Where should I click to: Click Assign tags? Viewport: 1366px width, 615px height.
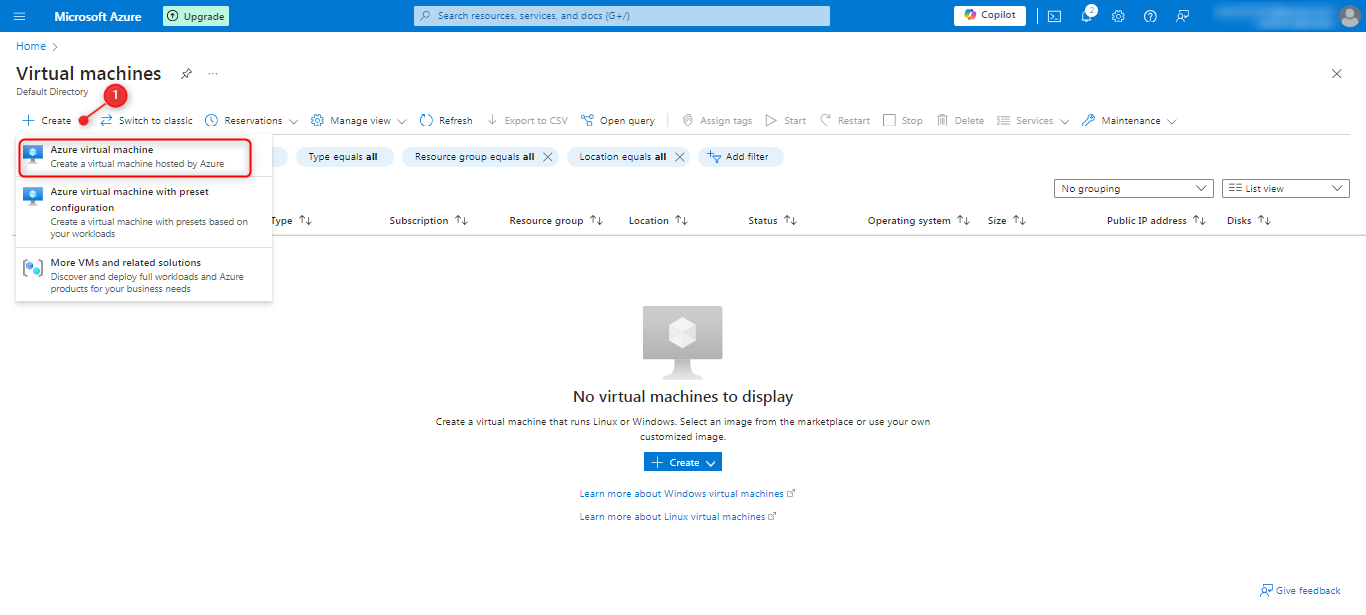(x=717, y=120)
